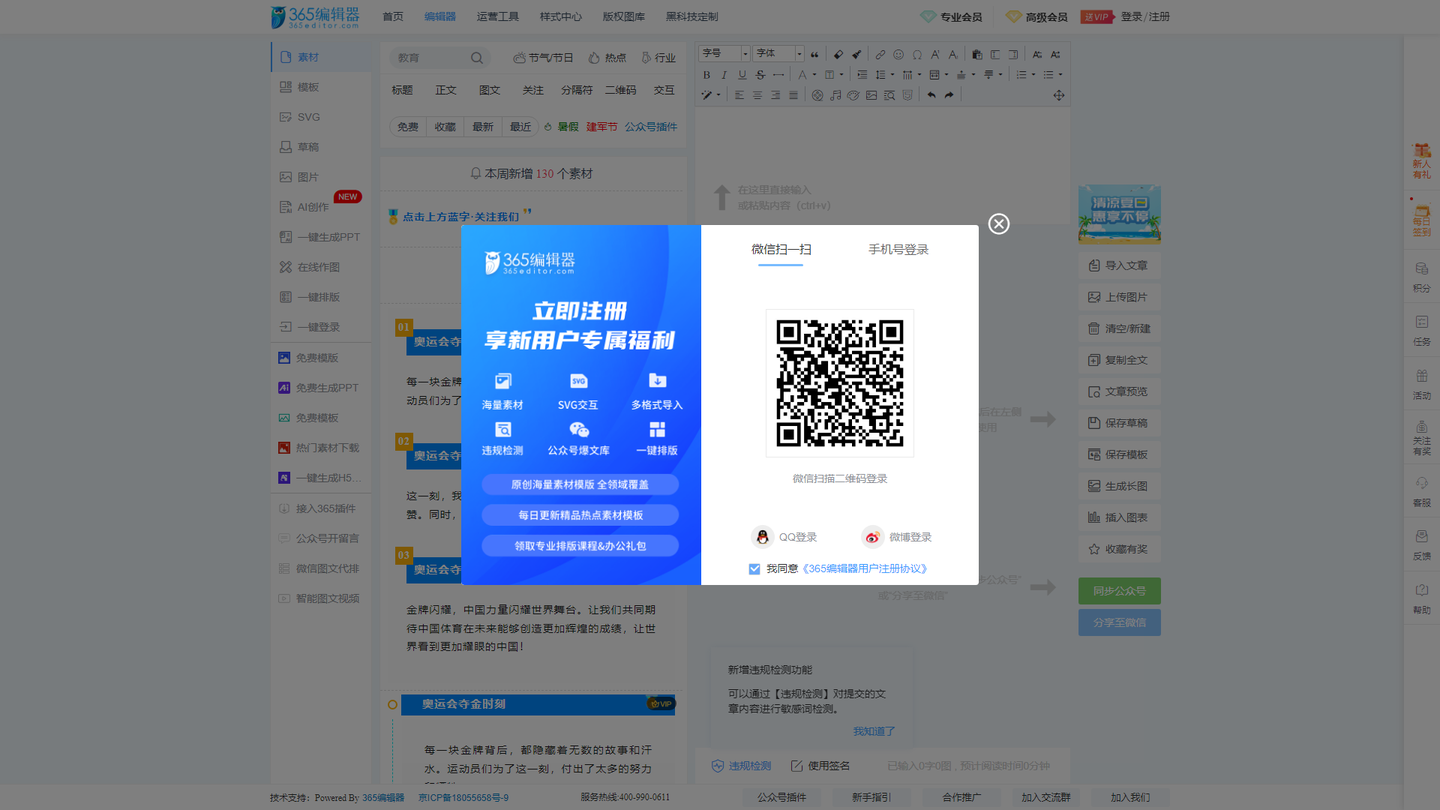Open the emoji smiley icon
The width and height of the screenshot is (1440, 810).
coord(898,55)
